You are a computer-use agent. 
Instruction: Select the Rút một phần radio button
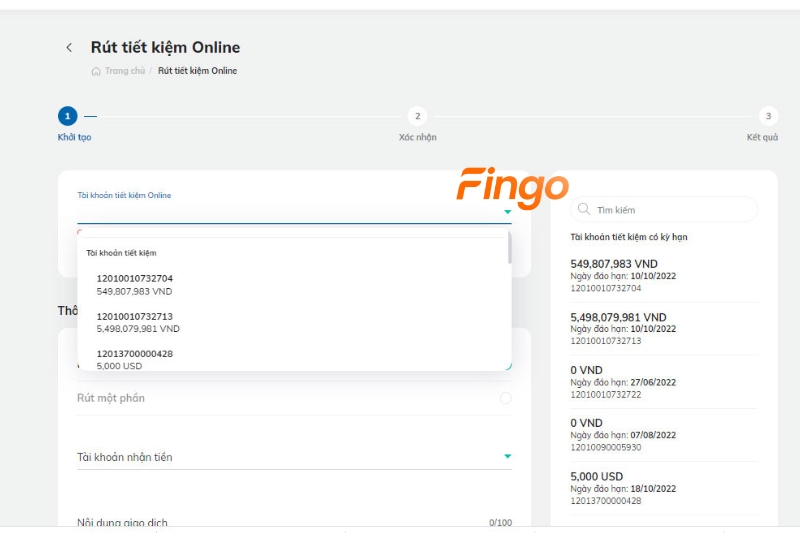point(506,398)
